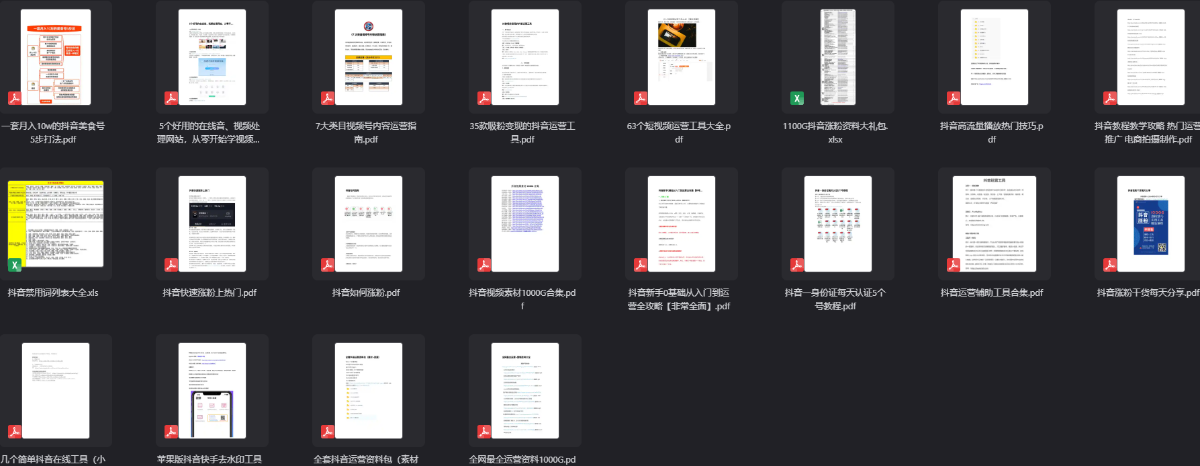Click the PDF icon on 35款吸粉变现的抖音运营工具
Image resolution: width=1200 pixels, height=466 pixels.
click(484, 98)
